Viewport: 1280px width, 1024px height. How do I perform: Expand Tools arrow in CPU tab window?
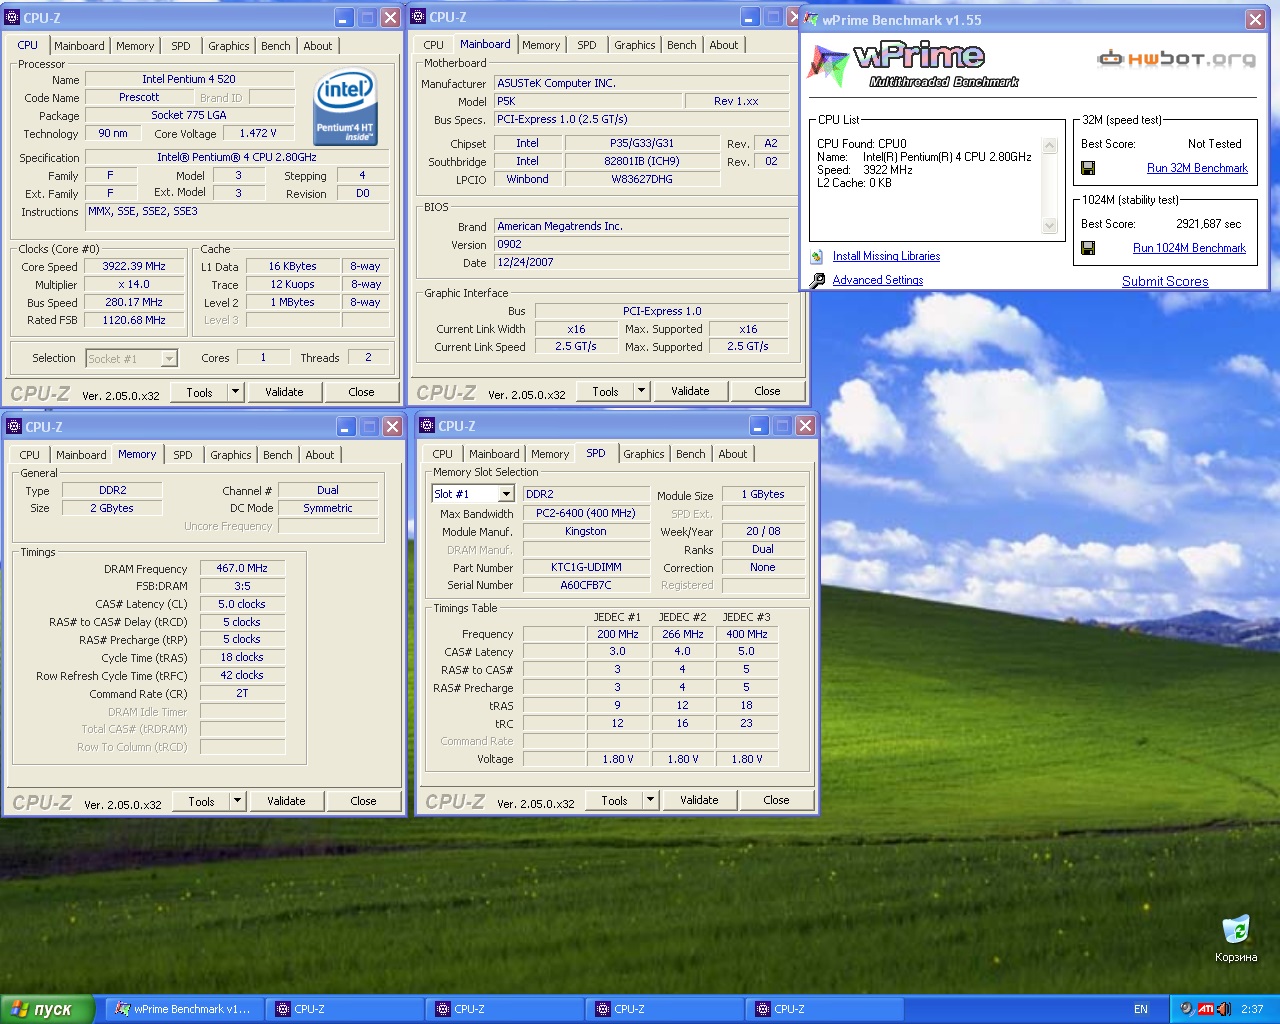236,392
